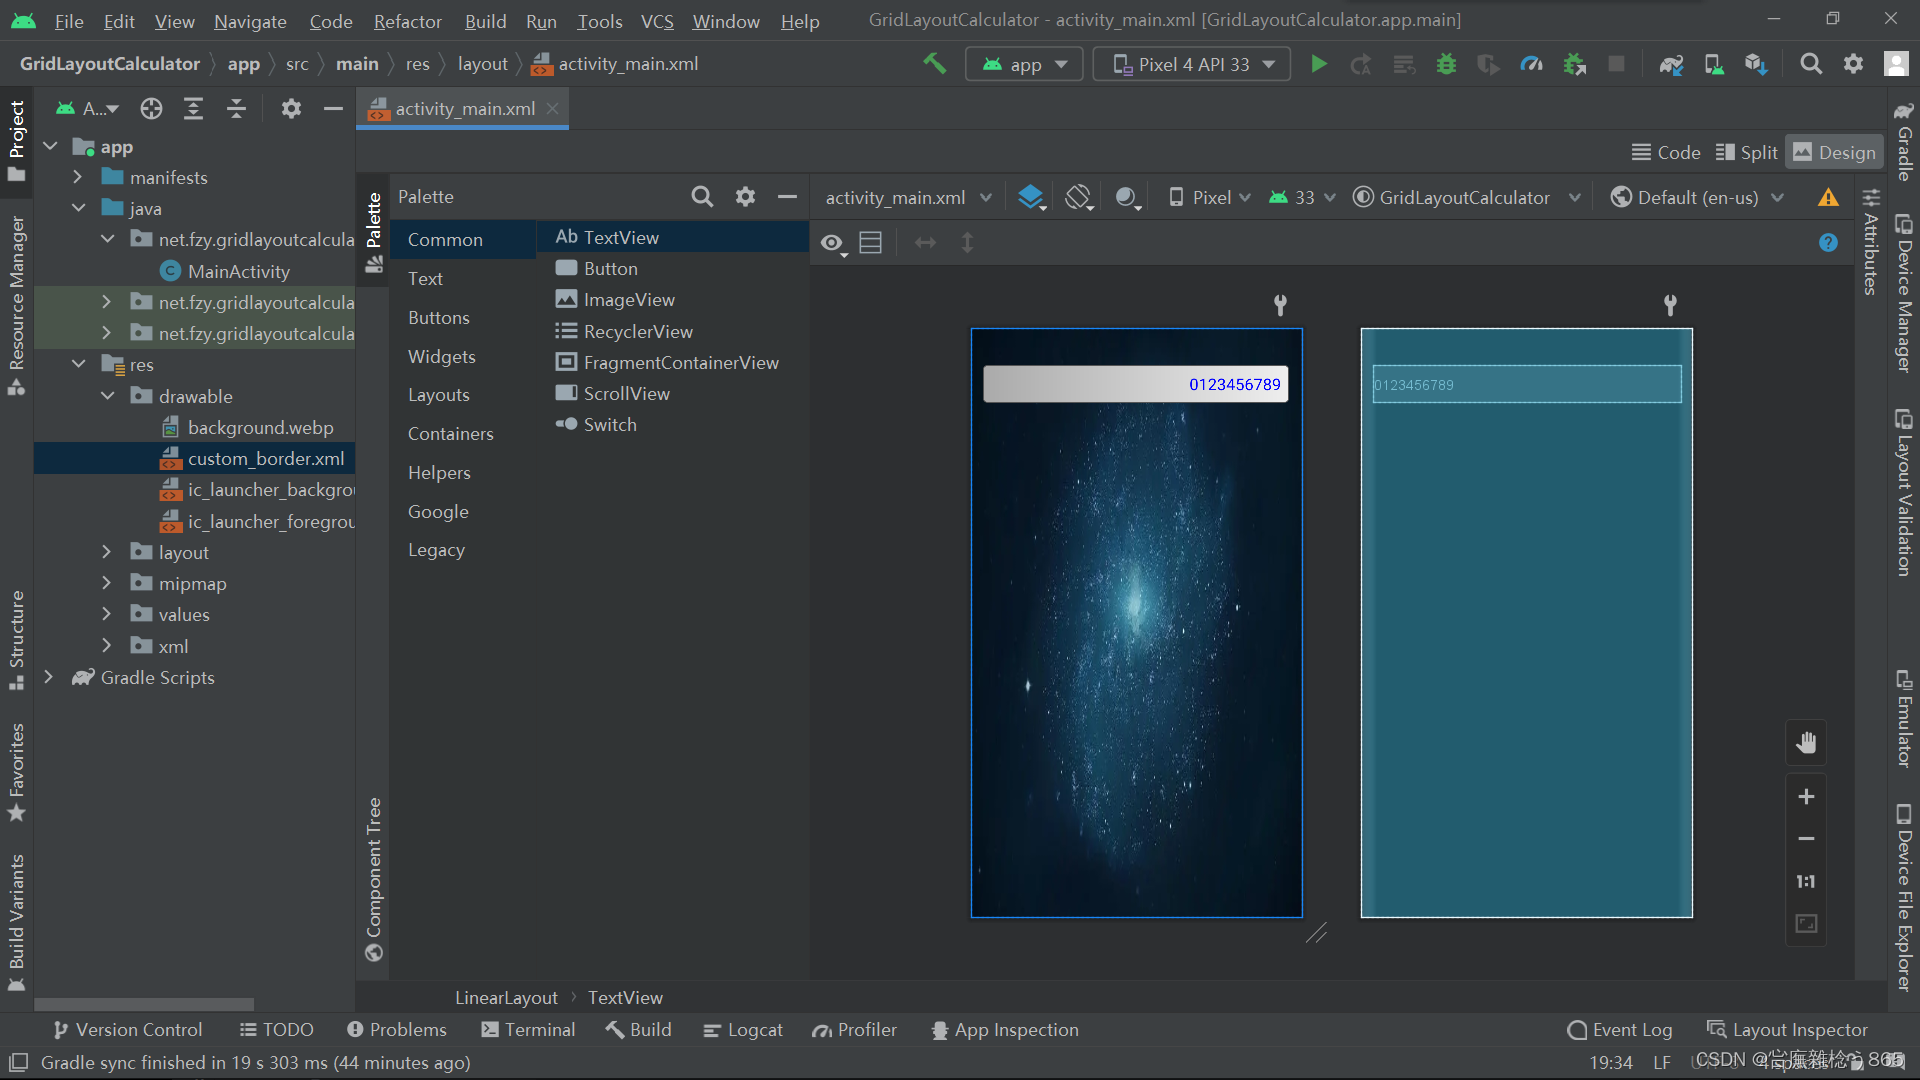Image resolution: width=1920 pixels, height=1080 pixels.
Task: Click the Split view icon
Action: coord(1745,152)
